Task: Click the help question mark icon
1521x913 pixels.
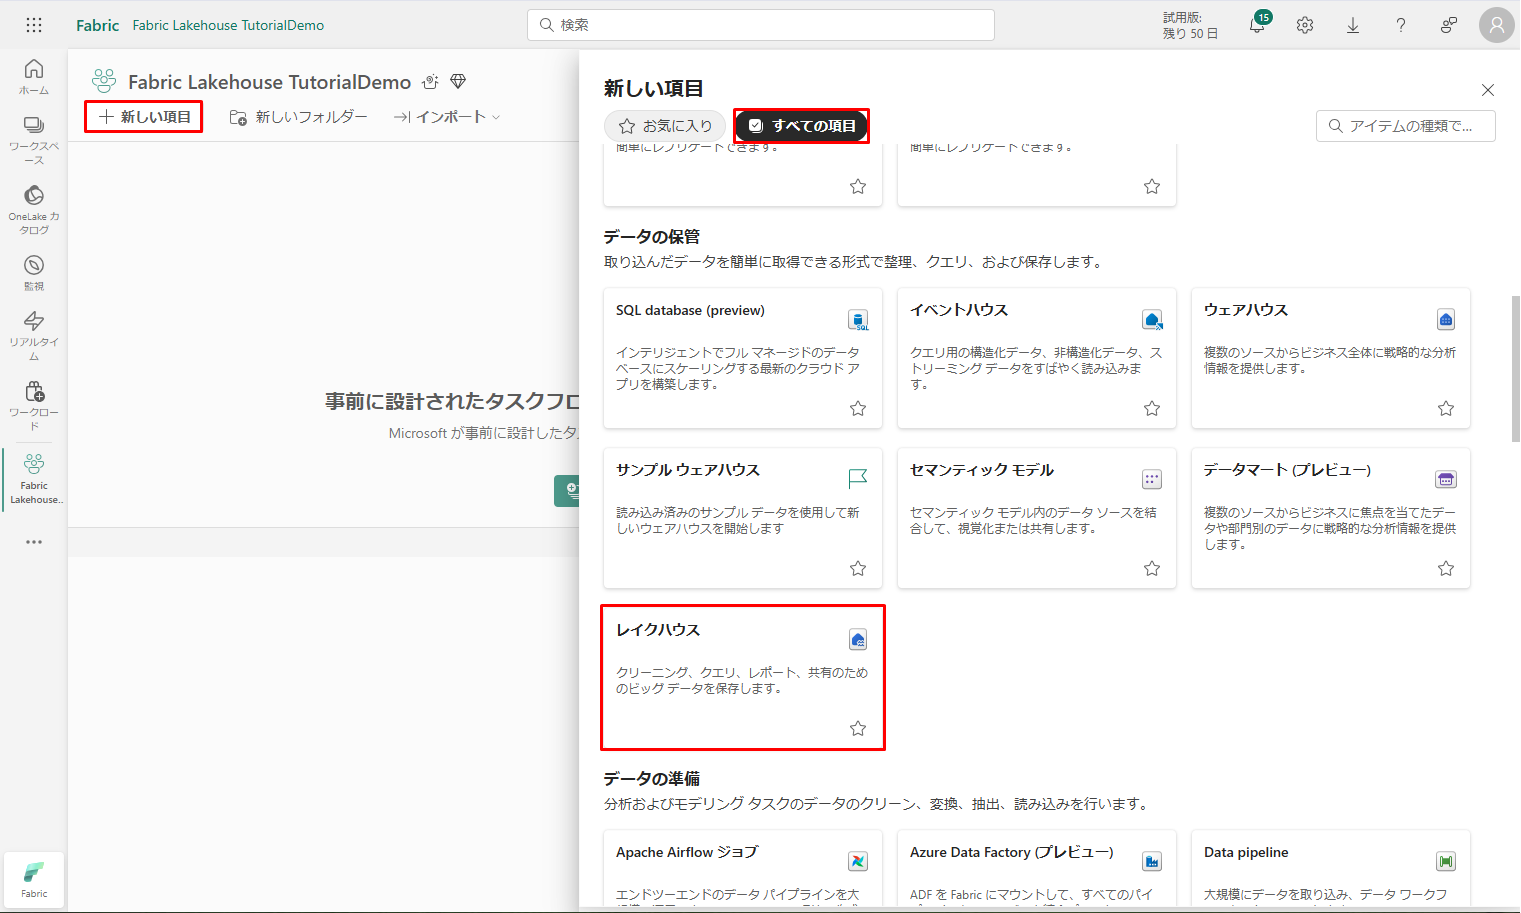Action: 1401,26
